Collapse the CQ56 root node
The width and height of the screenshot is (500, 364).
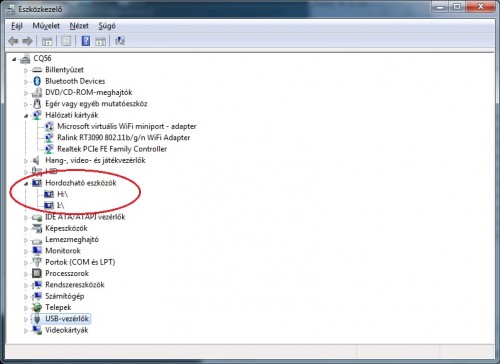[x=14, y=59]
